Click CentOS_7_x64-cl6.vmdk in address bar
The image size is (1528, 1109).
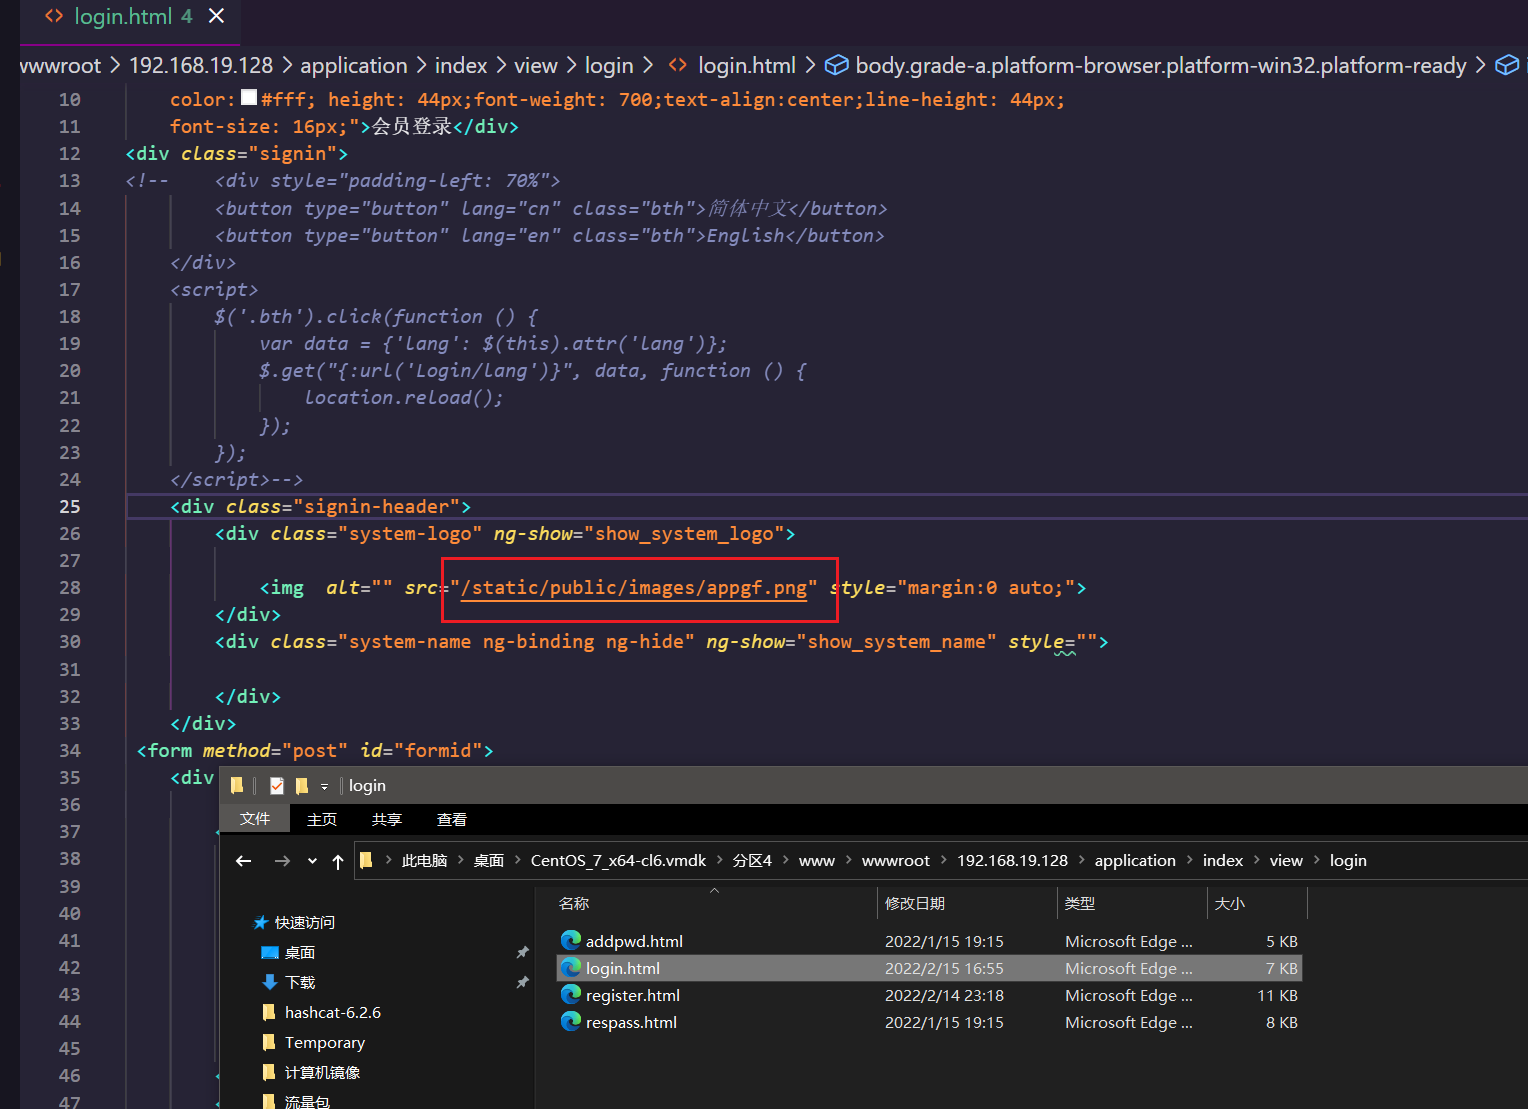click(x=618, y=861)
